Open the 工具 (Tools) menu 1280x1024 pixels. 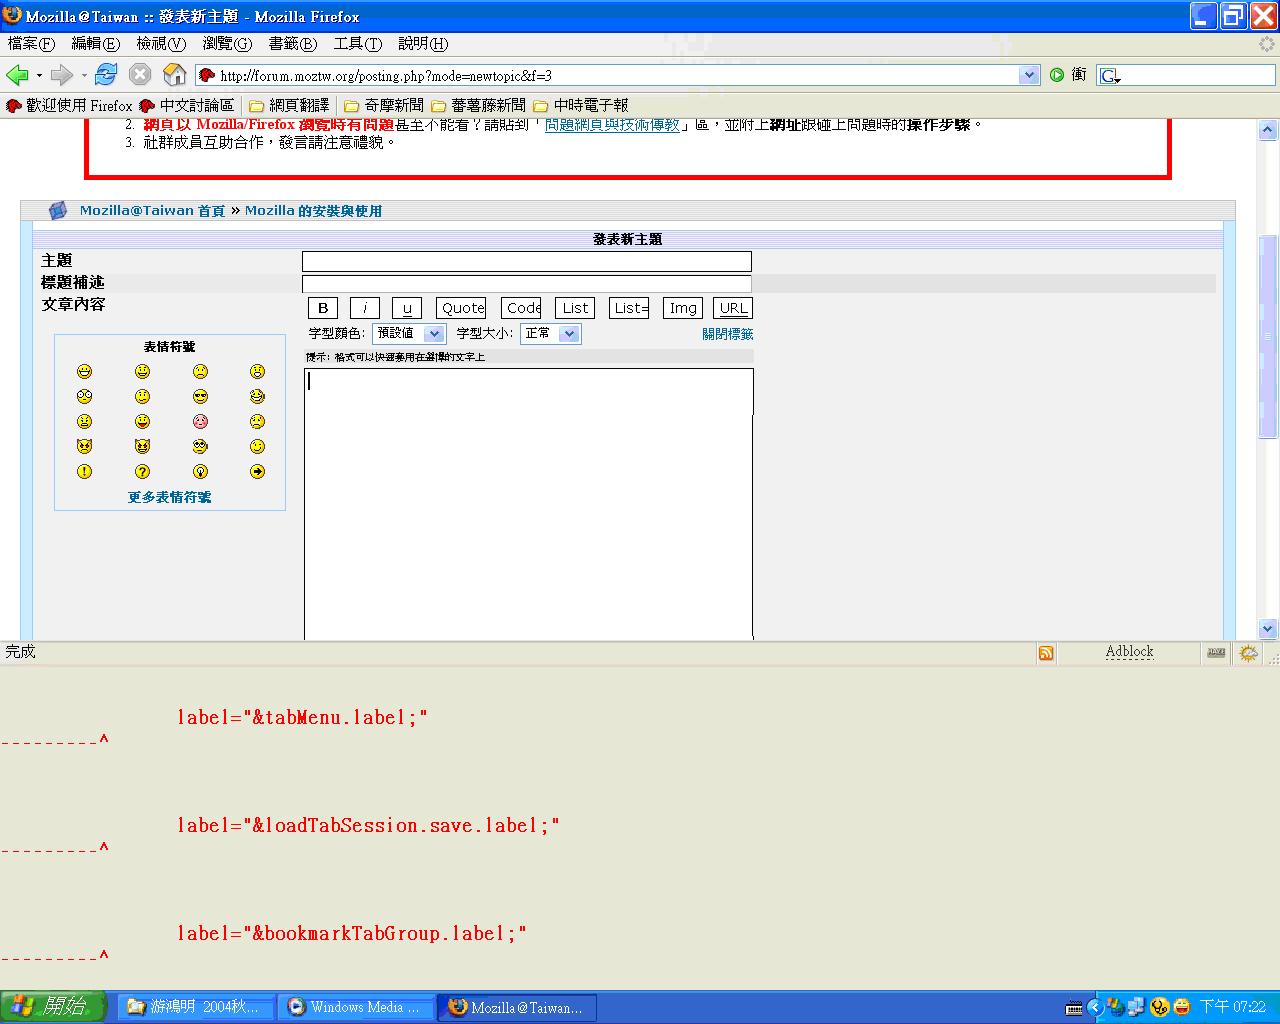[x=357, y=44]
